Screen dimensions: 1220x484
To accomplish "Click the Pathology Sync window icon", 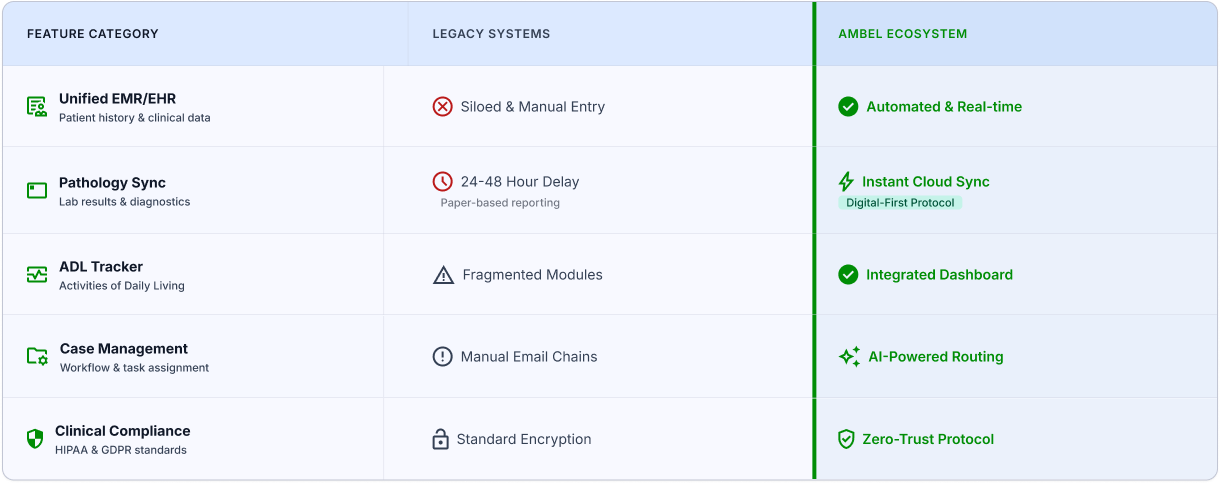I will click(x=37, y=190).
